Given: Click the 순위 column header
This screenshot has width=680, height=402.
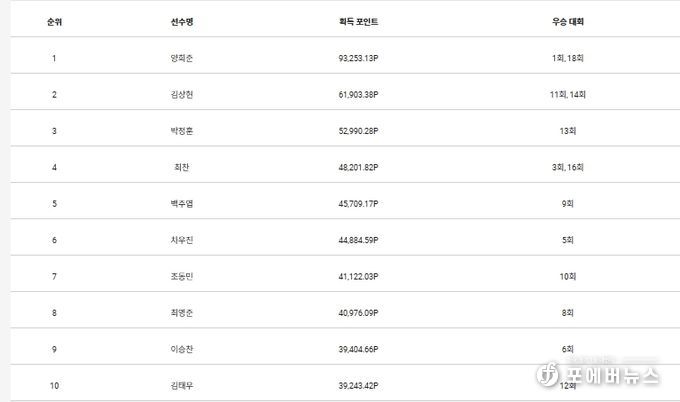Looking at the screenshot, I should tap(54, 22).
